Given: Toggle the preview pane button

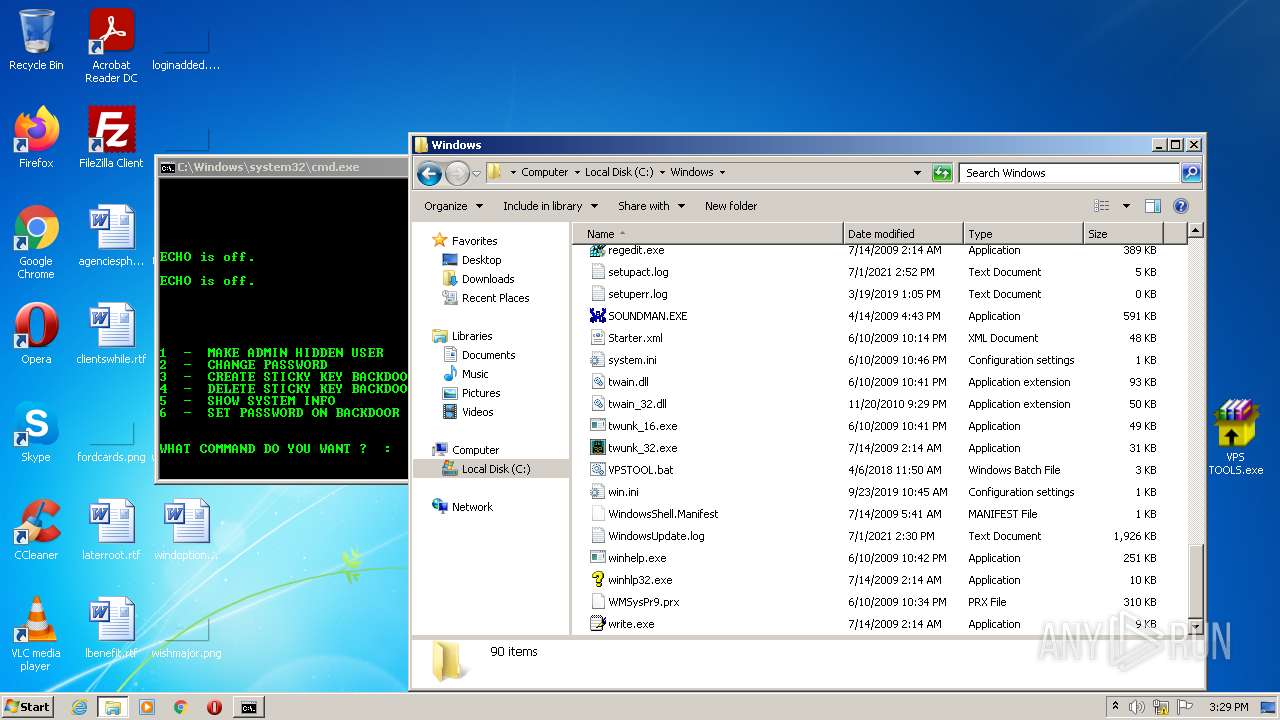Looking at the screenshot, I should point(1152,206).
